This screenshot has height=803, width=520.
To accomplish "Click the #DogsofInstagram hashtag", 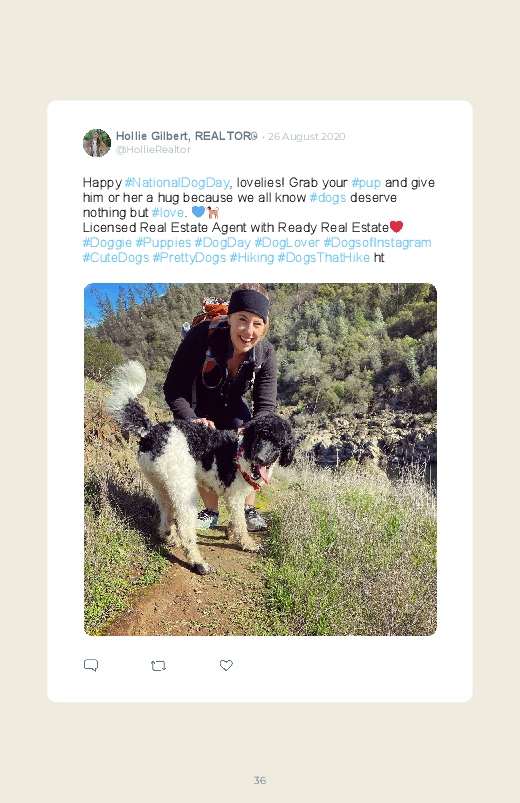I will point(377,243).
